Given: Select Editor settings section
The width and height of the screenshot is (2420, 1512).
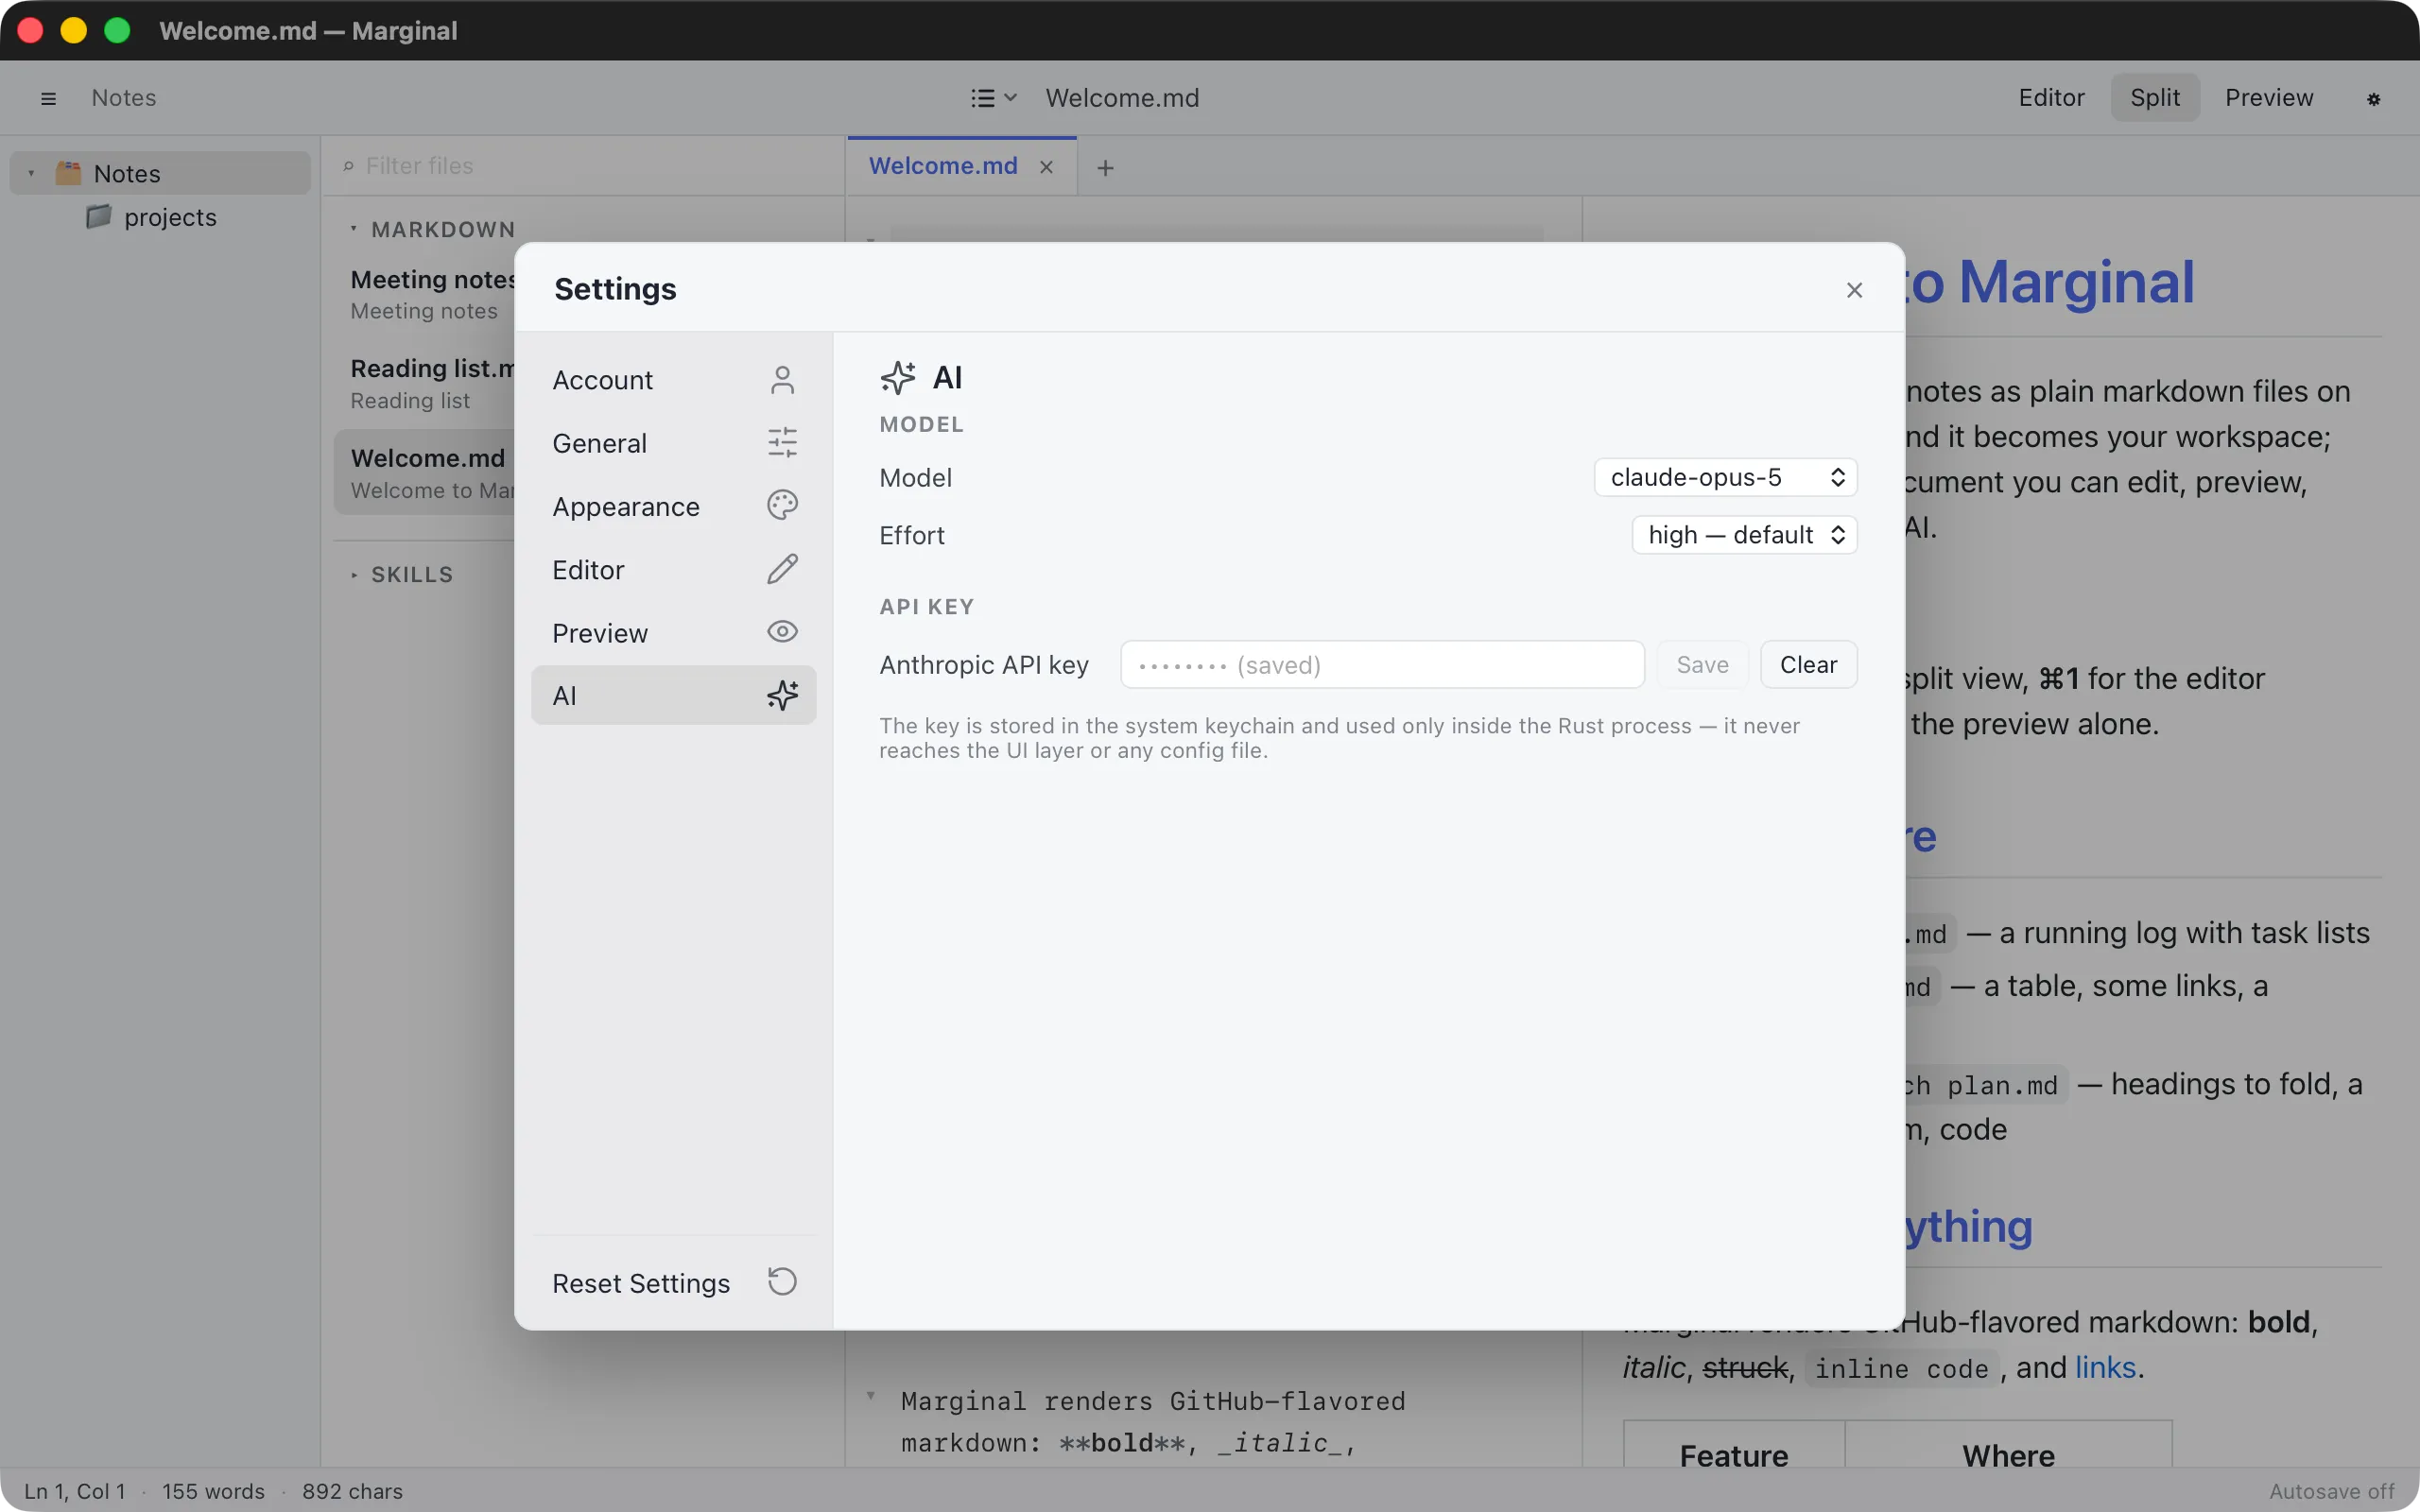Looking at the screenshot, I should pyautogui.click(x=674, y=569).
